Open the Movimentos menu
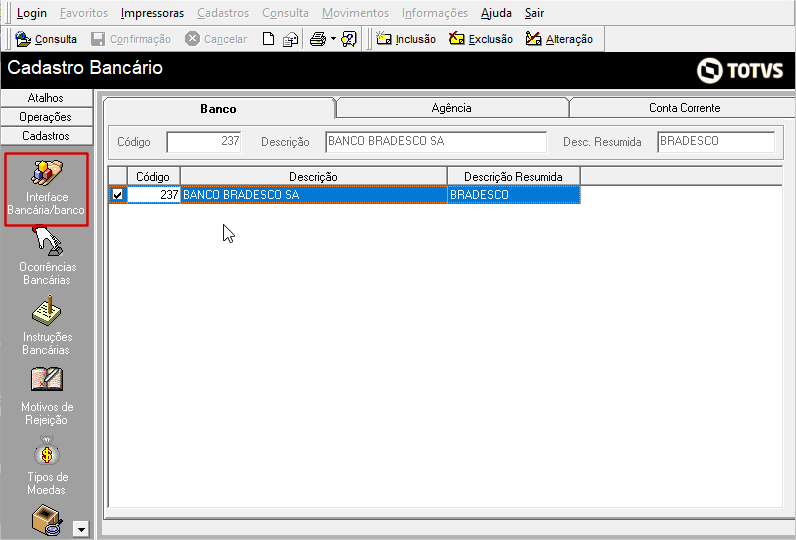 tap(355, 13)
